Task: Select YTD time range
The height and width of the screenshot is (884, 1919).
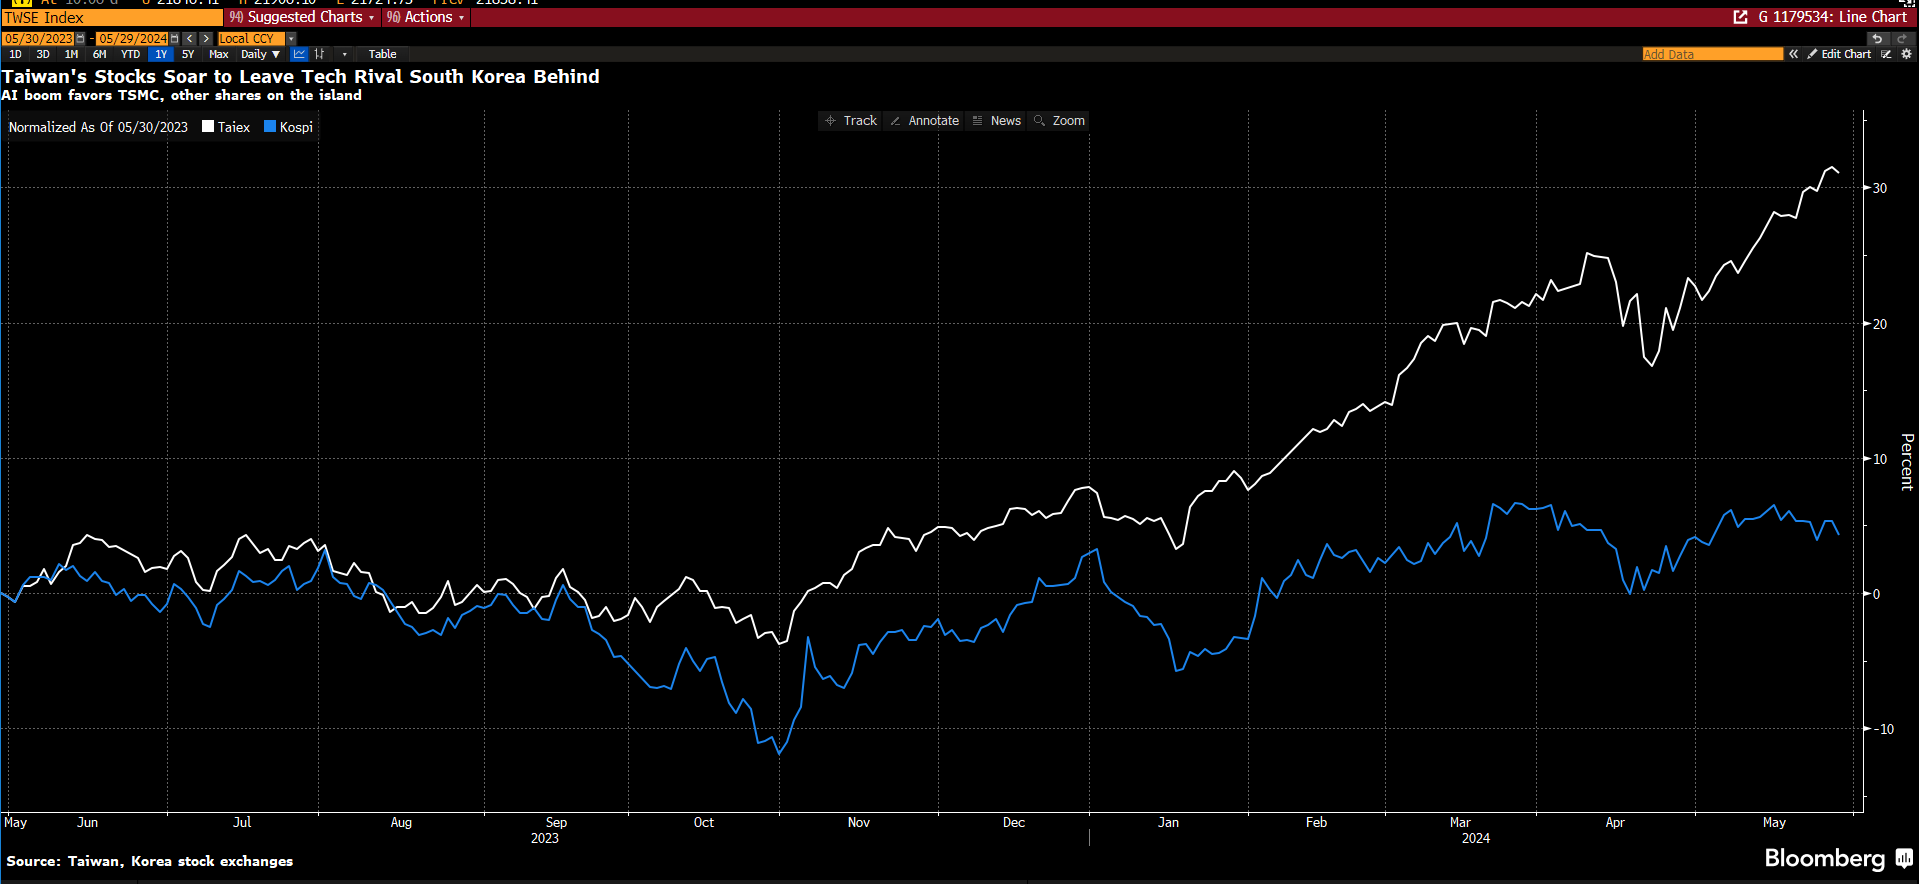Action: pyautogui.click(x=130, y=54)
